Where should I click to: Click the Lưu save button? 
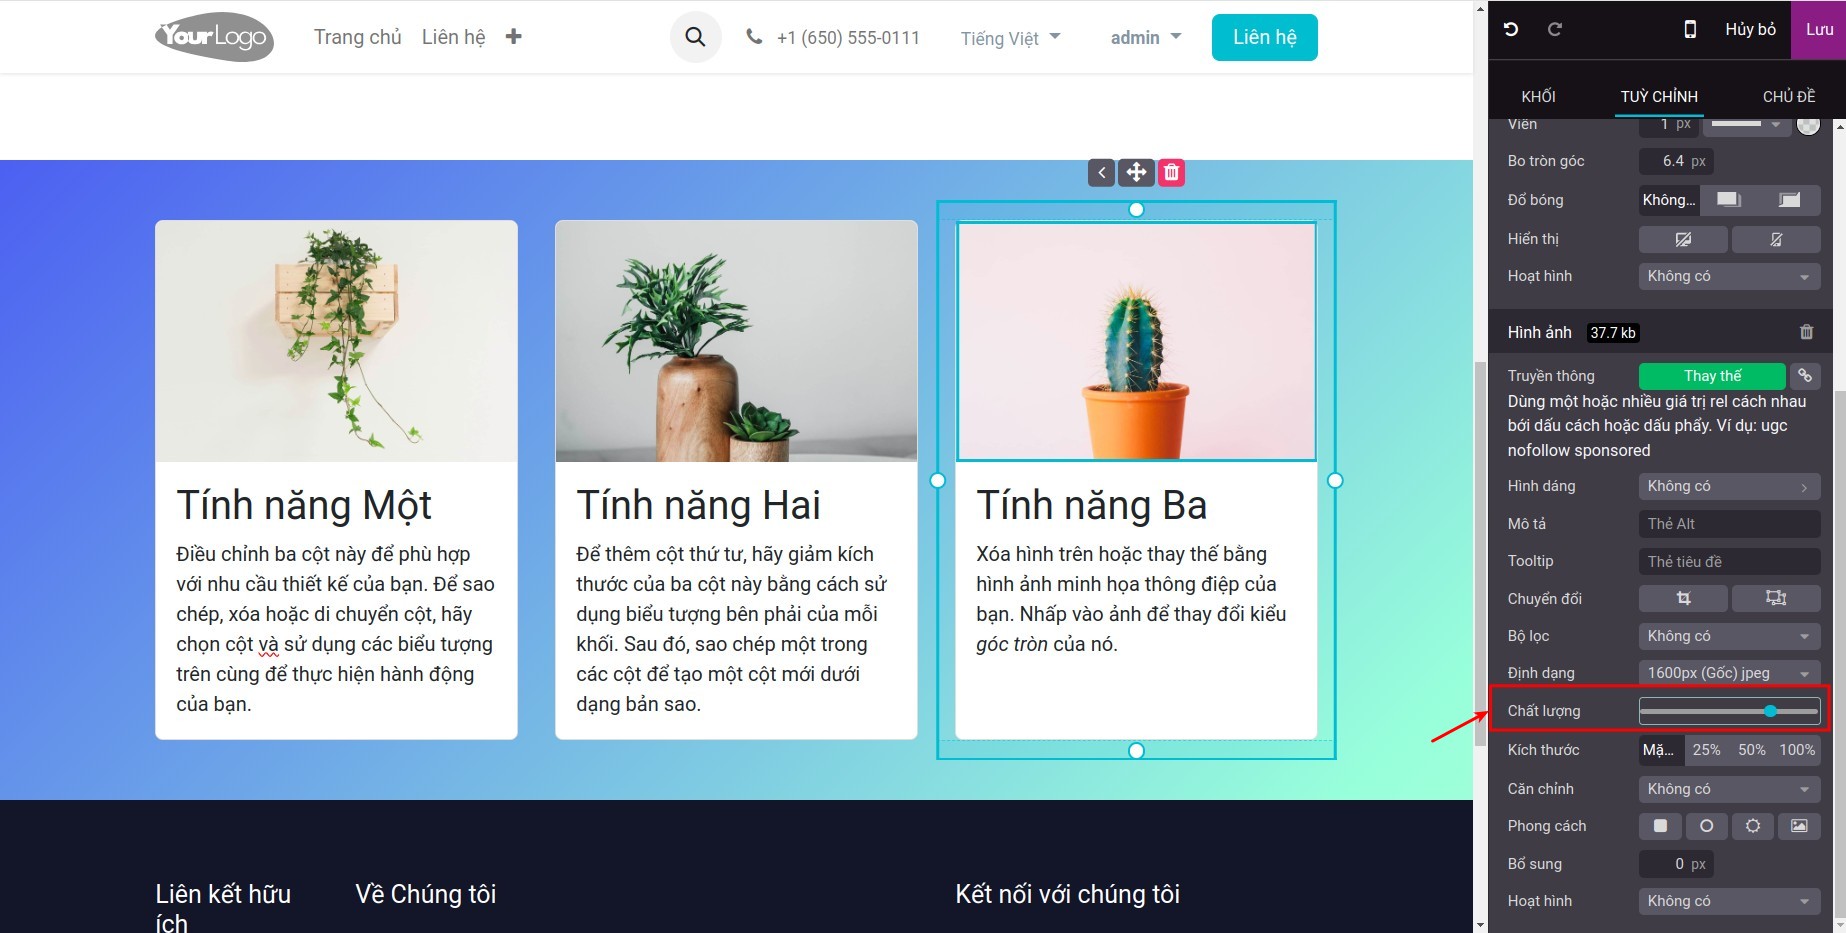1818,30
